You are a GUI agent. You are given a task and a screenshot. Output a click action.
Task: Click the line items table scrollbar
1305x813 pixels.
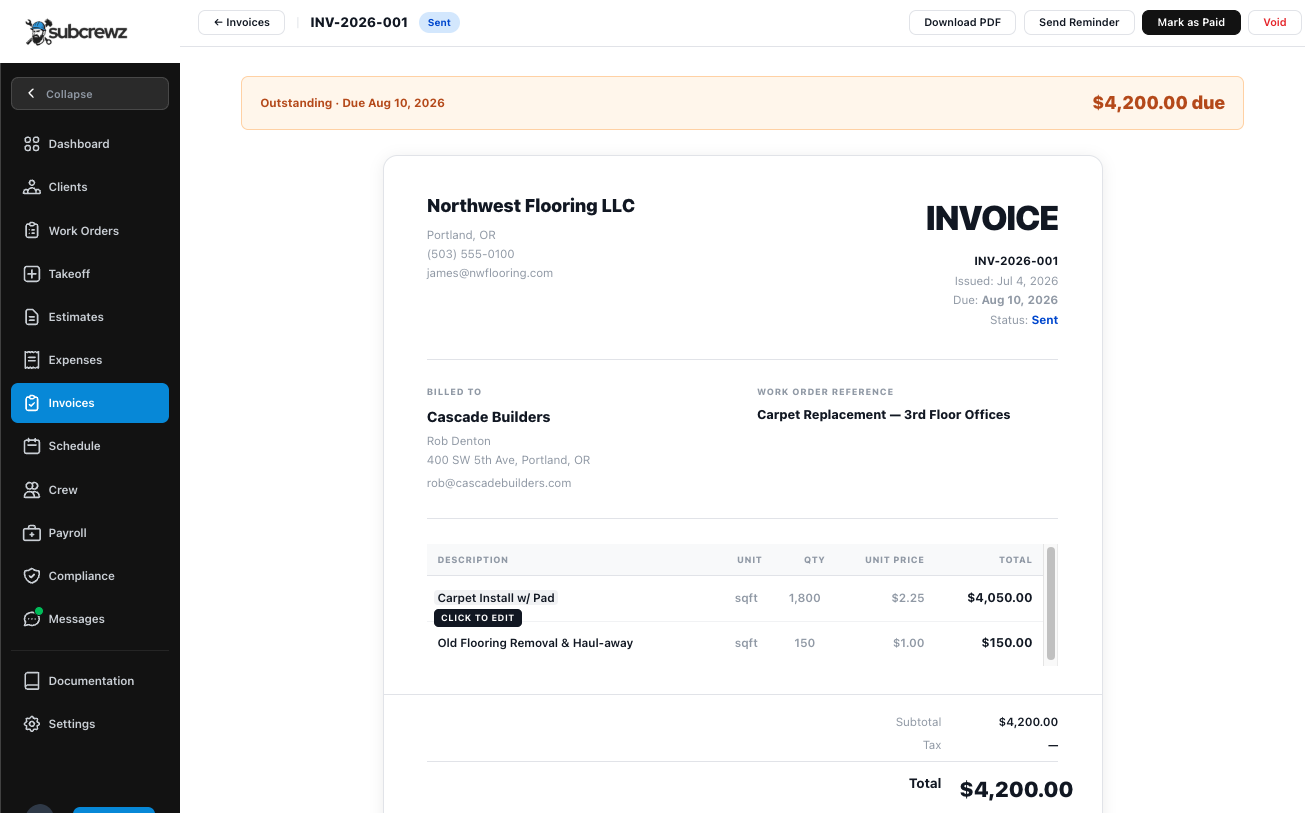coord(1051,603)
